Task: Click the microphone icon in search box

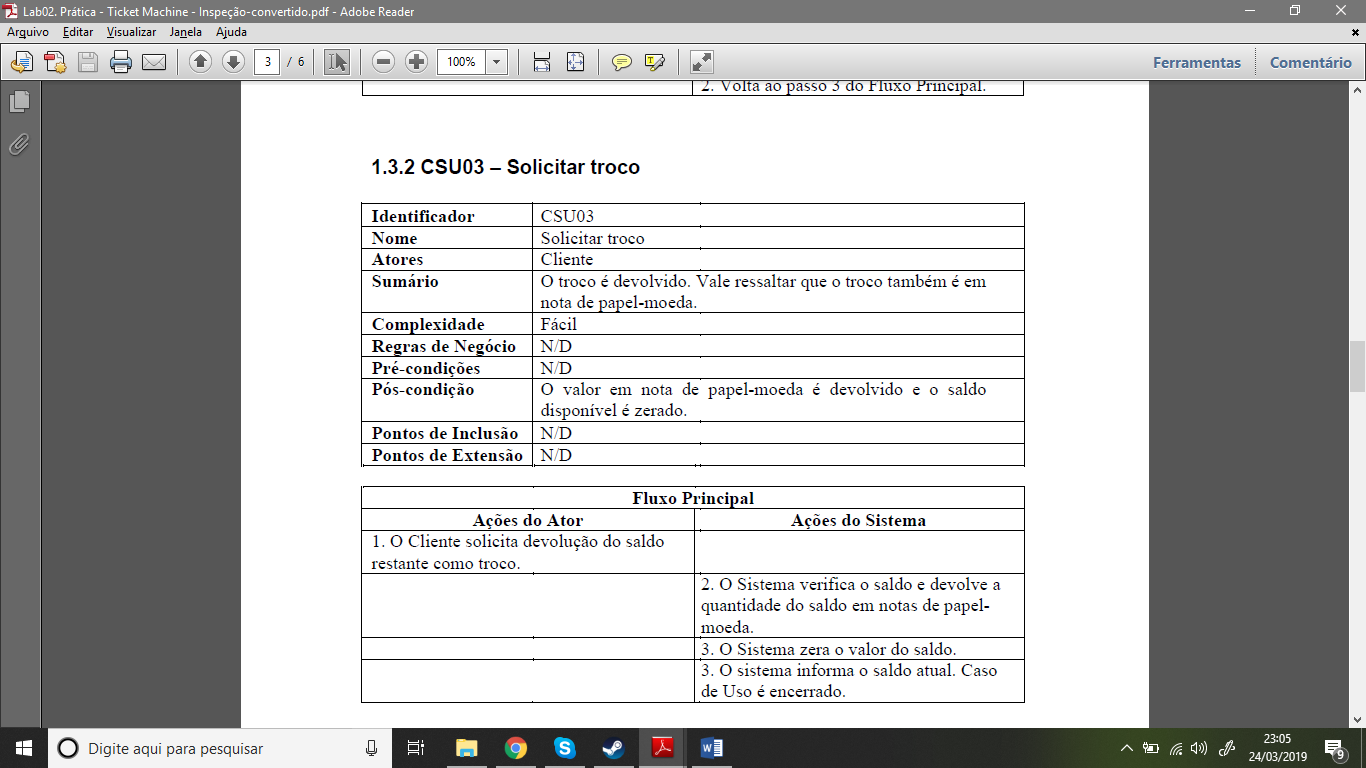Action: coord(371,748)
